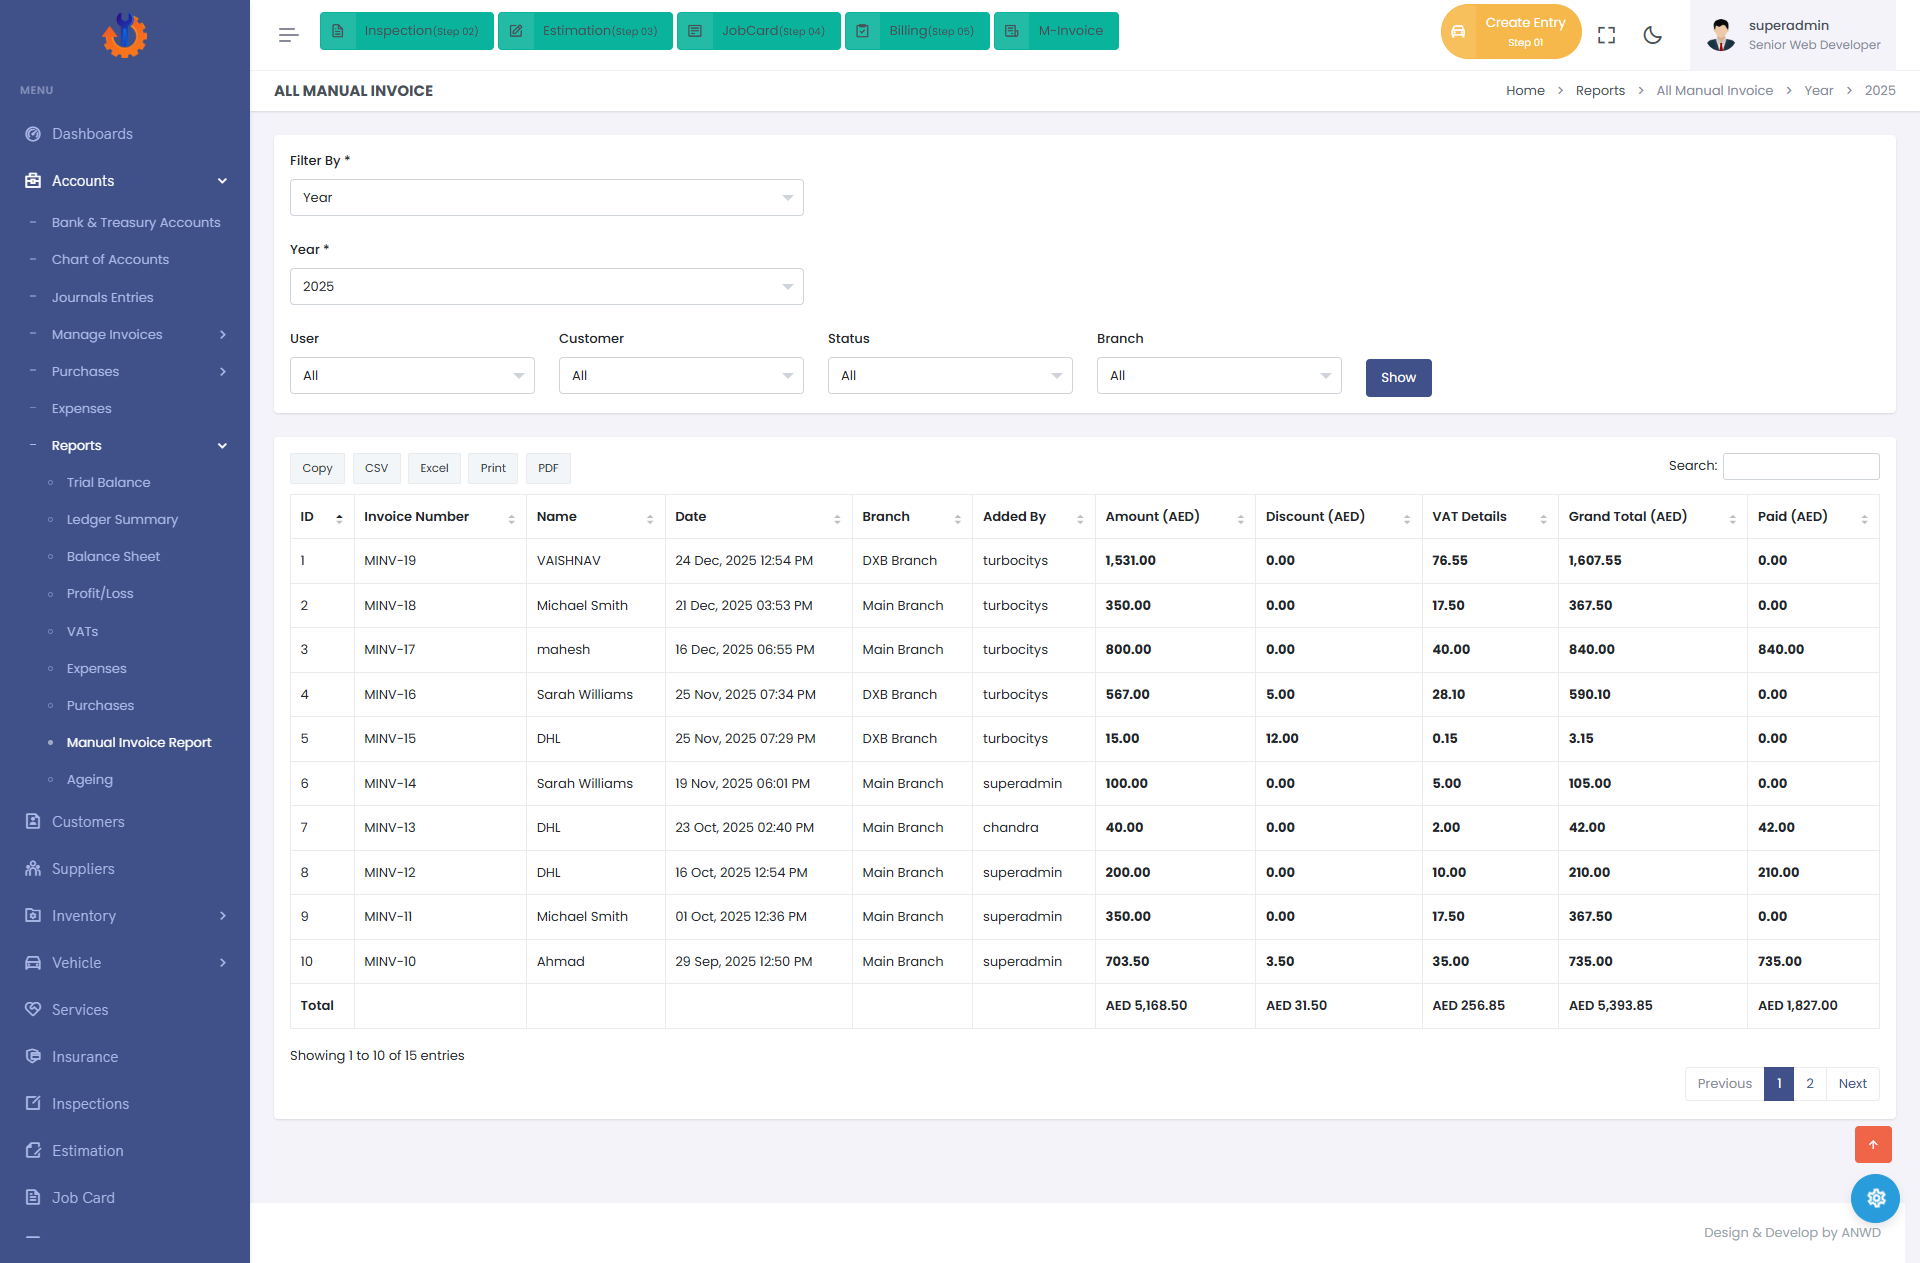Viewport: 1920px width, 1263px height.
Task: Click the red scroll-to-top arrow button
Action: [1873, 1144]
